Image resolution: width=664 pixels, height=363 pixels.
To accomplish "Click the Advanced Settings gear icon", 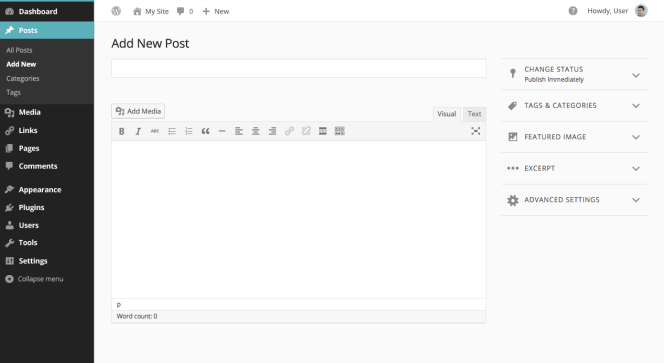I will click(x=513, y=200).
